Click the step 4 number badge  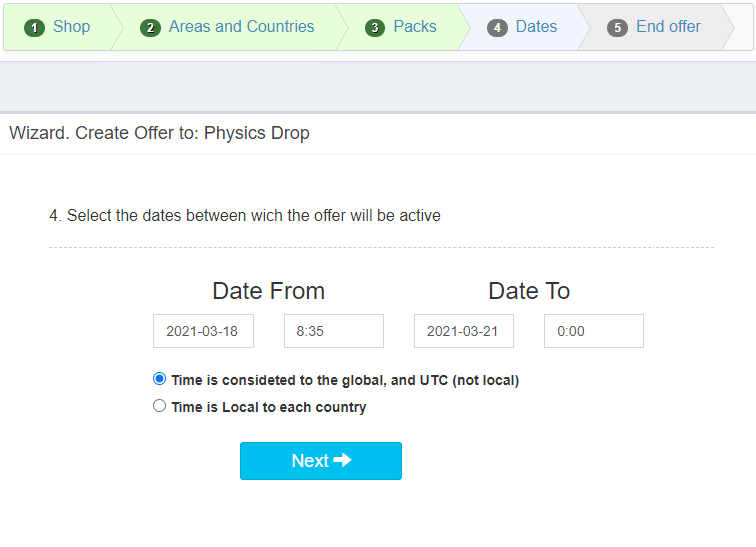[497, 27]
